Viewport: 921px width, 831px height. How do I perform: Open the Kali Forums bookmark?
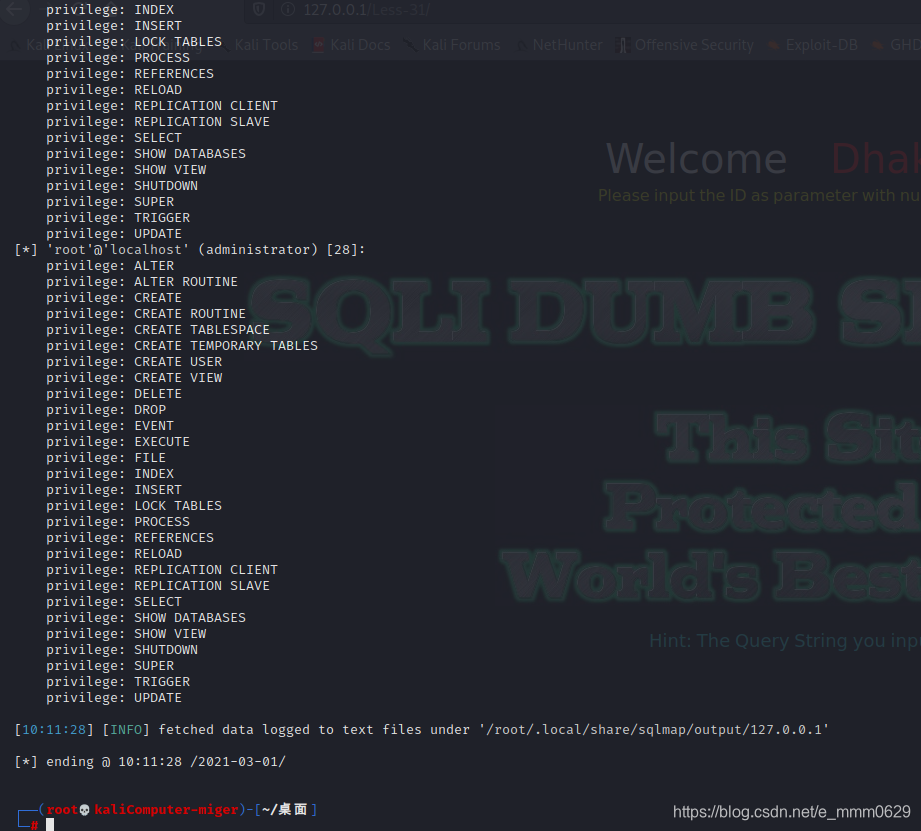(x=453, y=45)
